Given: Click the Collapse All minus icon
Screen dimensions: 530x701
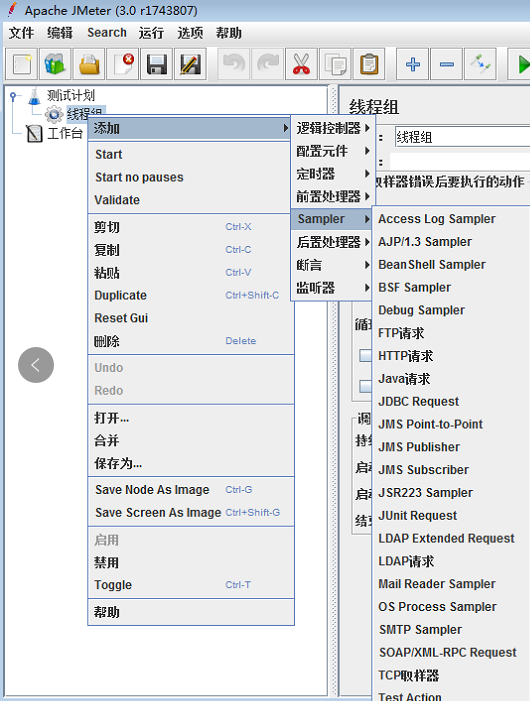Looking at the screenshot, I should (447, 64).
